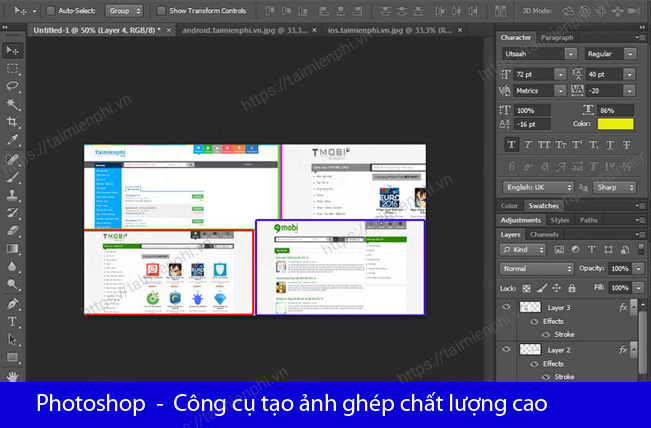Select the Rectangular Marquee tool
Image resolution: width=651 pixels, height=428 pixels.
click(x=12, y=68)
